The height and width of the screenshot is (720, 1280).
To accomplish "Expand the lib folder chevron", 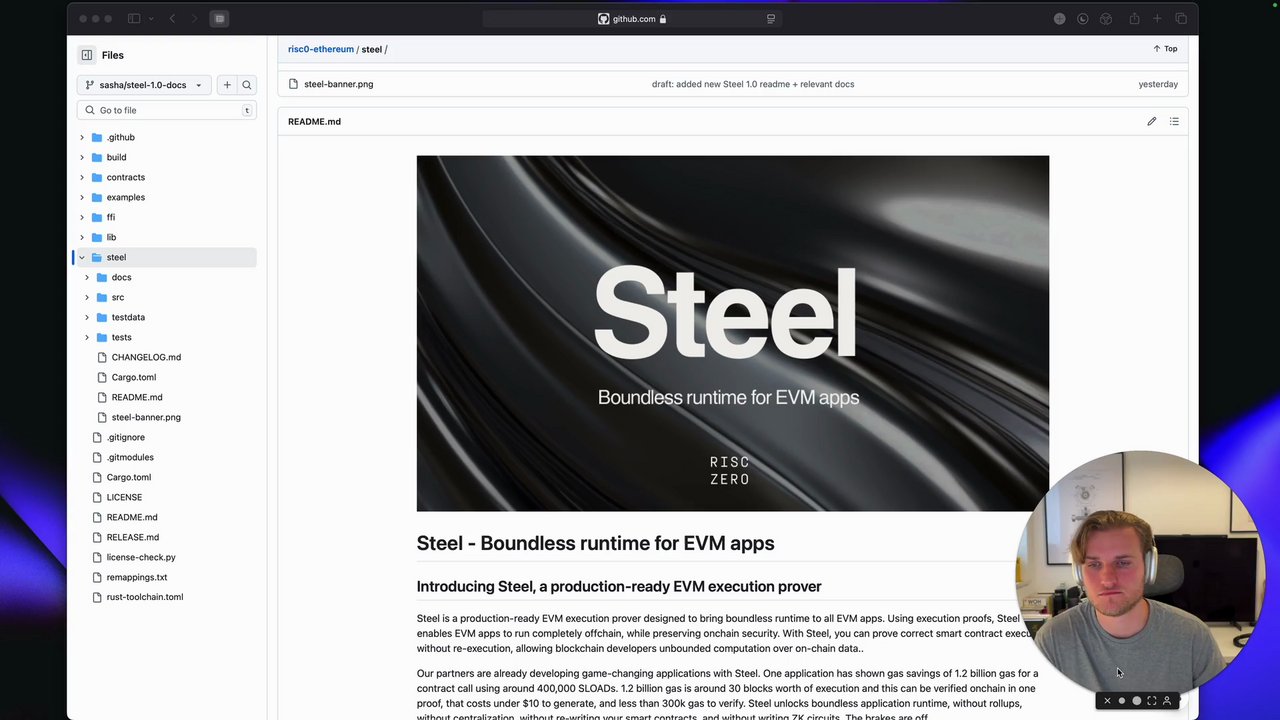I will [x=82, y=237].
